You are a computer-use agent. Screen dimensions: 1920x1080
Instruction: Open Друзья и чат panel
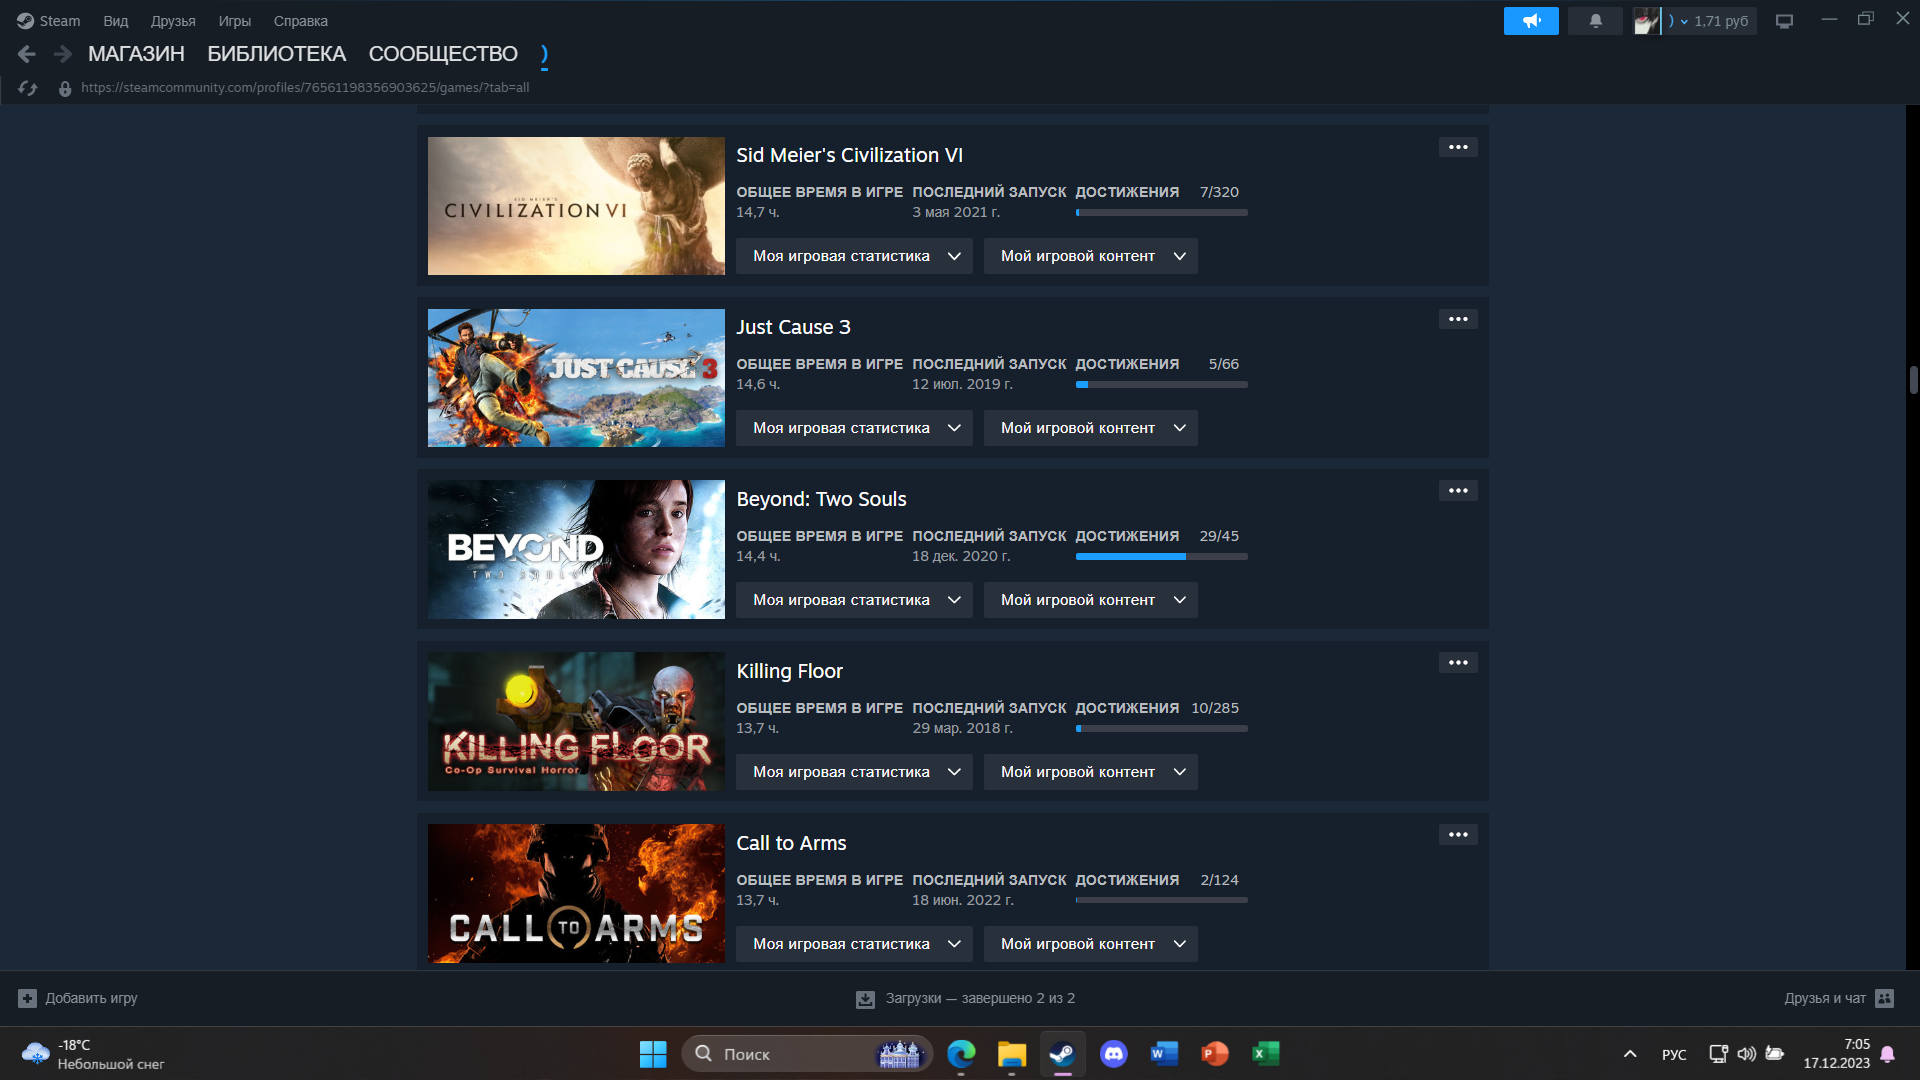tap(1839, 998)
